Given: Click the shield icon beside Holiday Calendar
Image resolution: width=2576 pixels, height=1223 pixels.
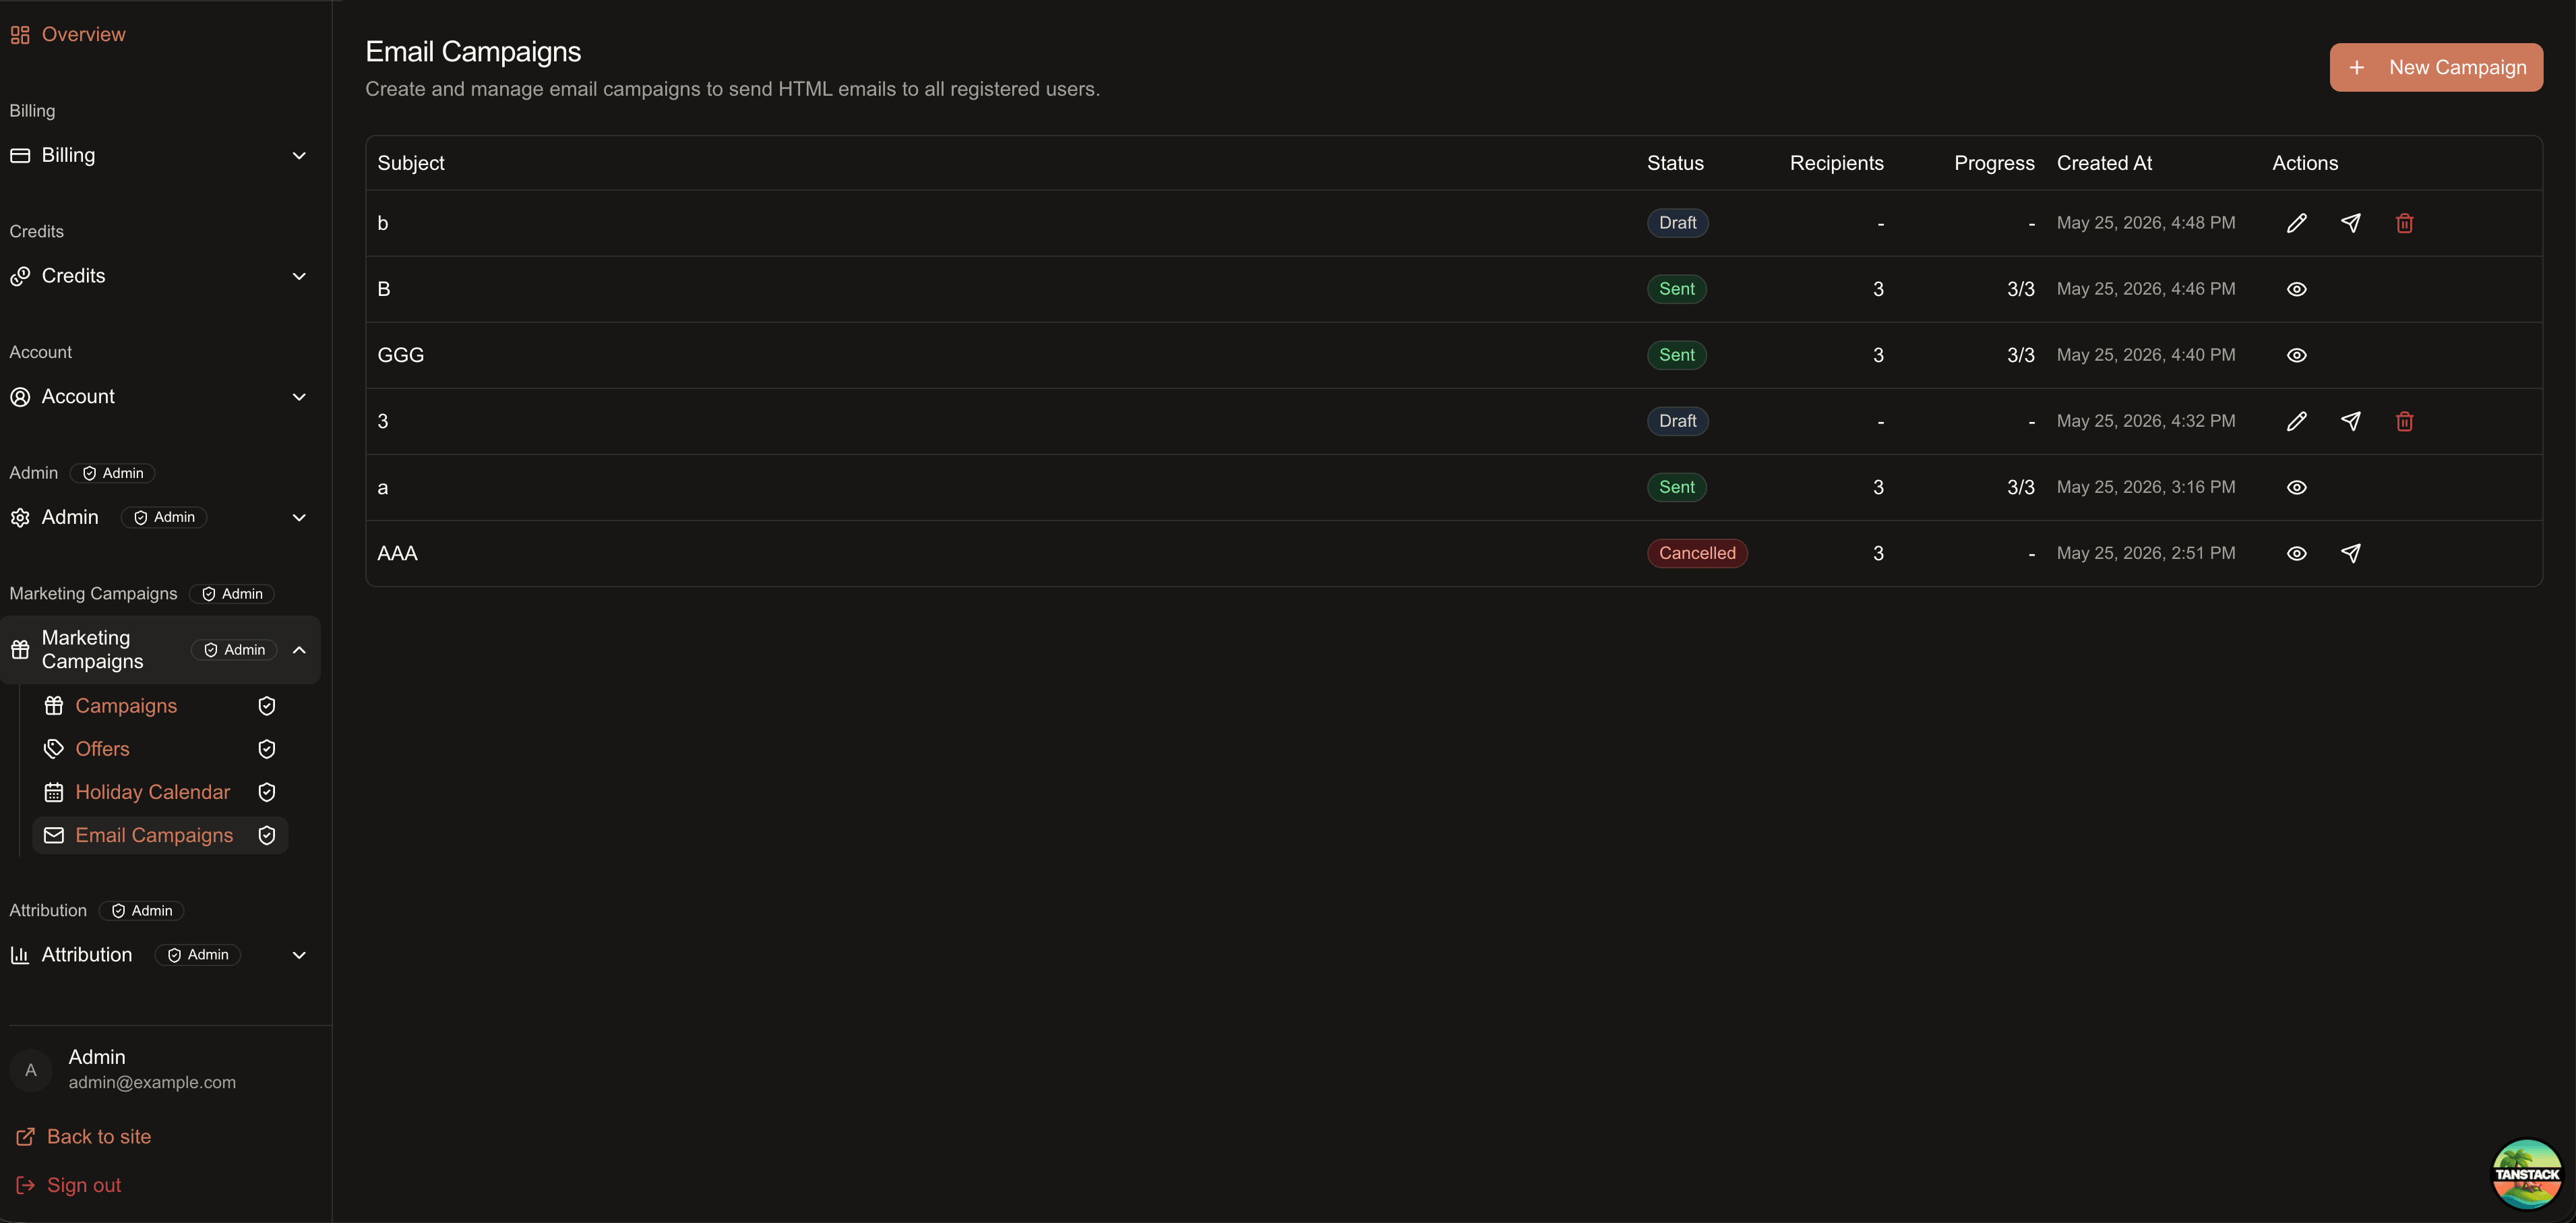Looking at the screenshot, I should pos(266,792).
